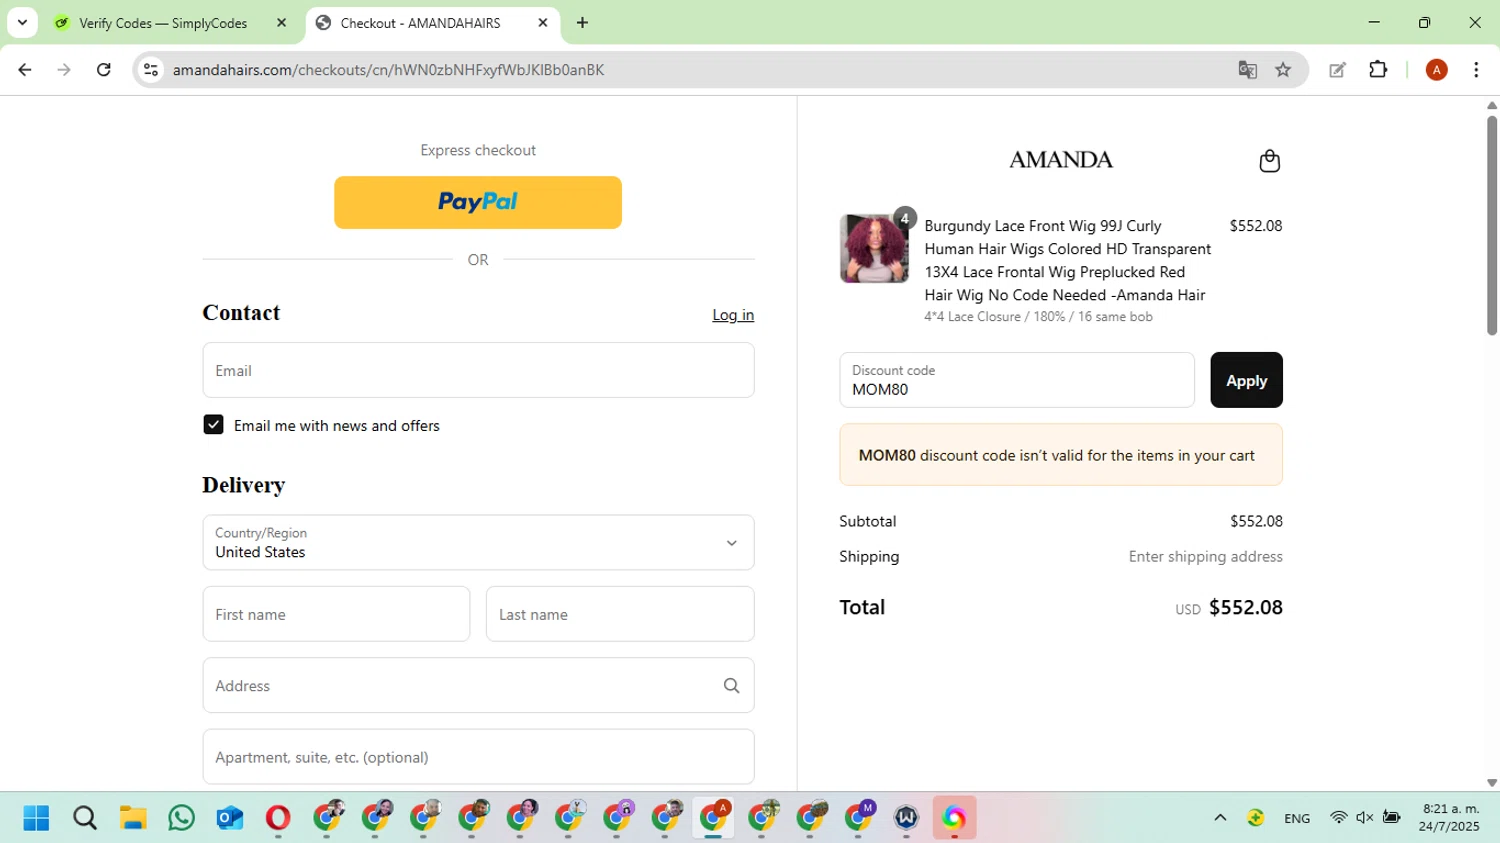
Task: Apply the MOM80 discount code
Action: coord(1246,380)
